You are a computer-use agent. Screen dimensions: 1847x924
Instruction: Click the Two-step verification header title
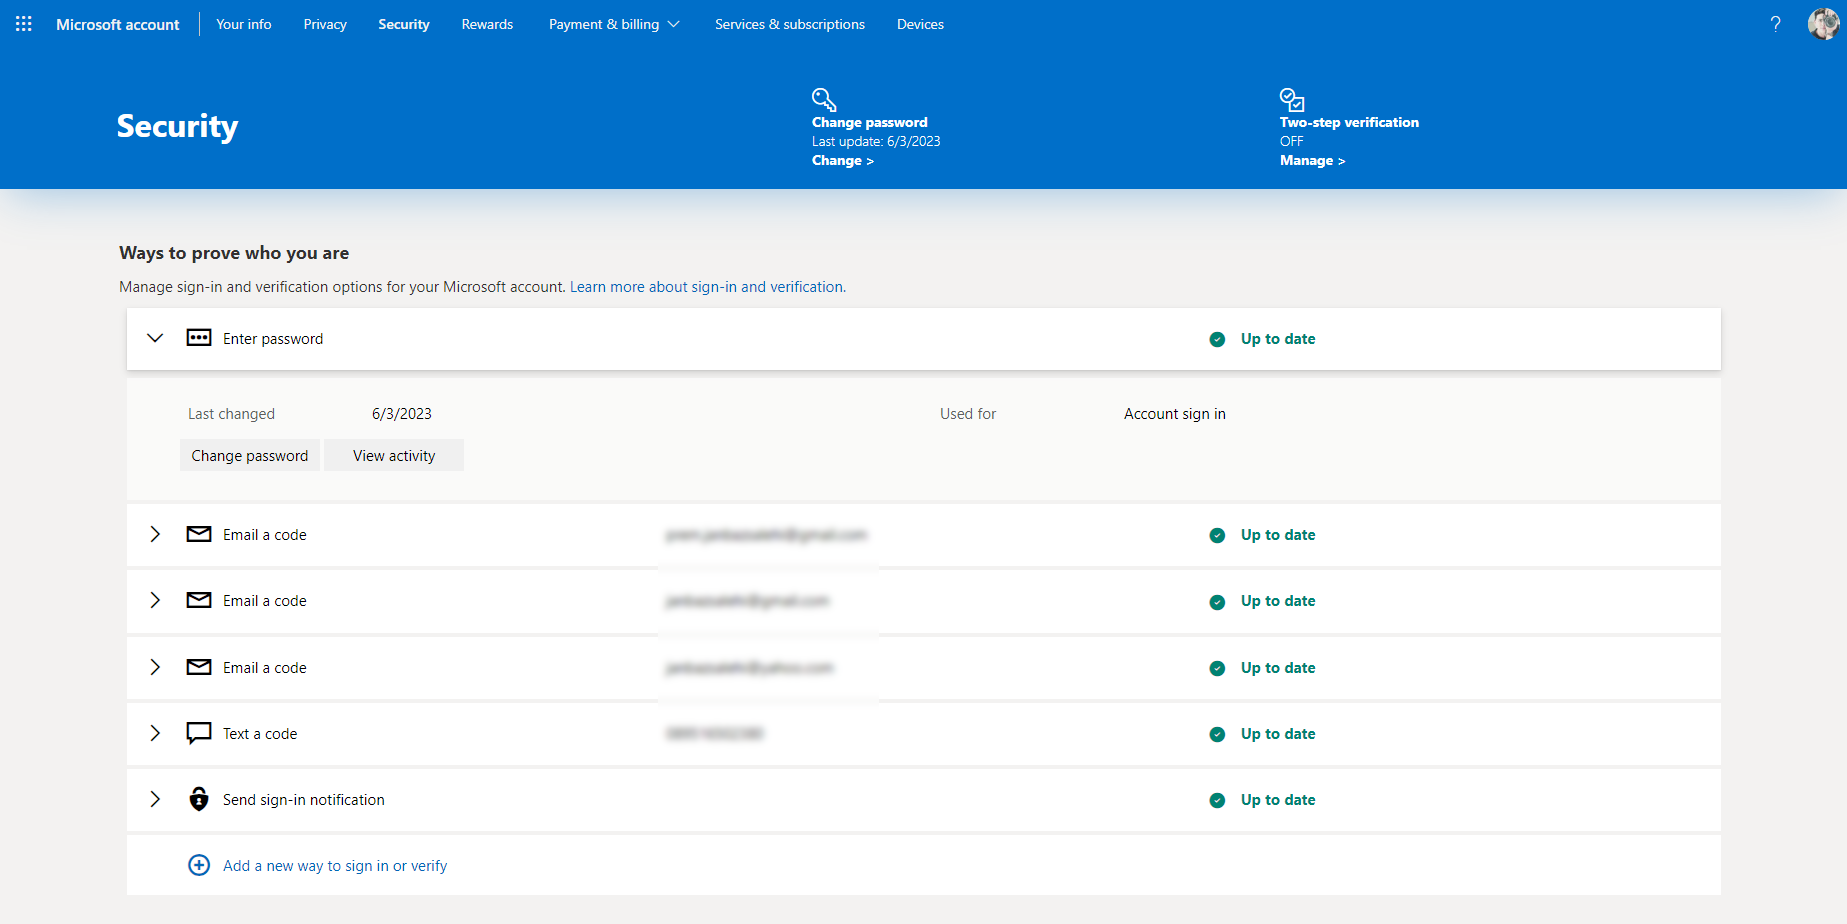point(1349,122)
